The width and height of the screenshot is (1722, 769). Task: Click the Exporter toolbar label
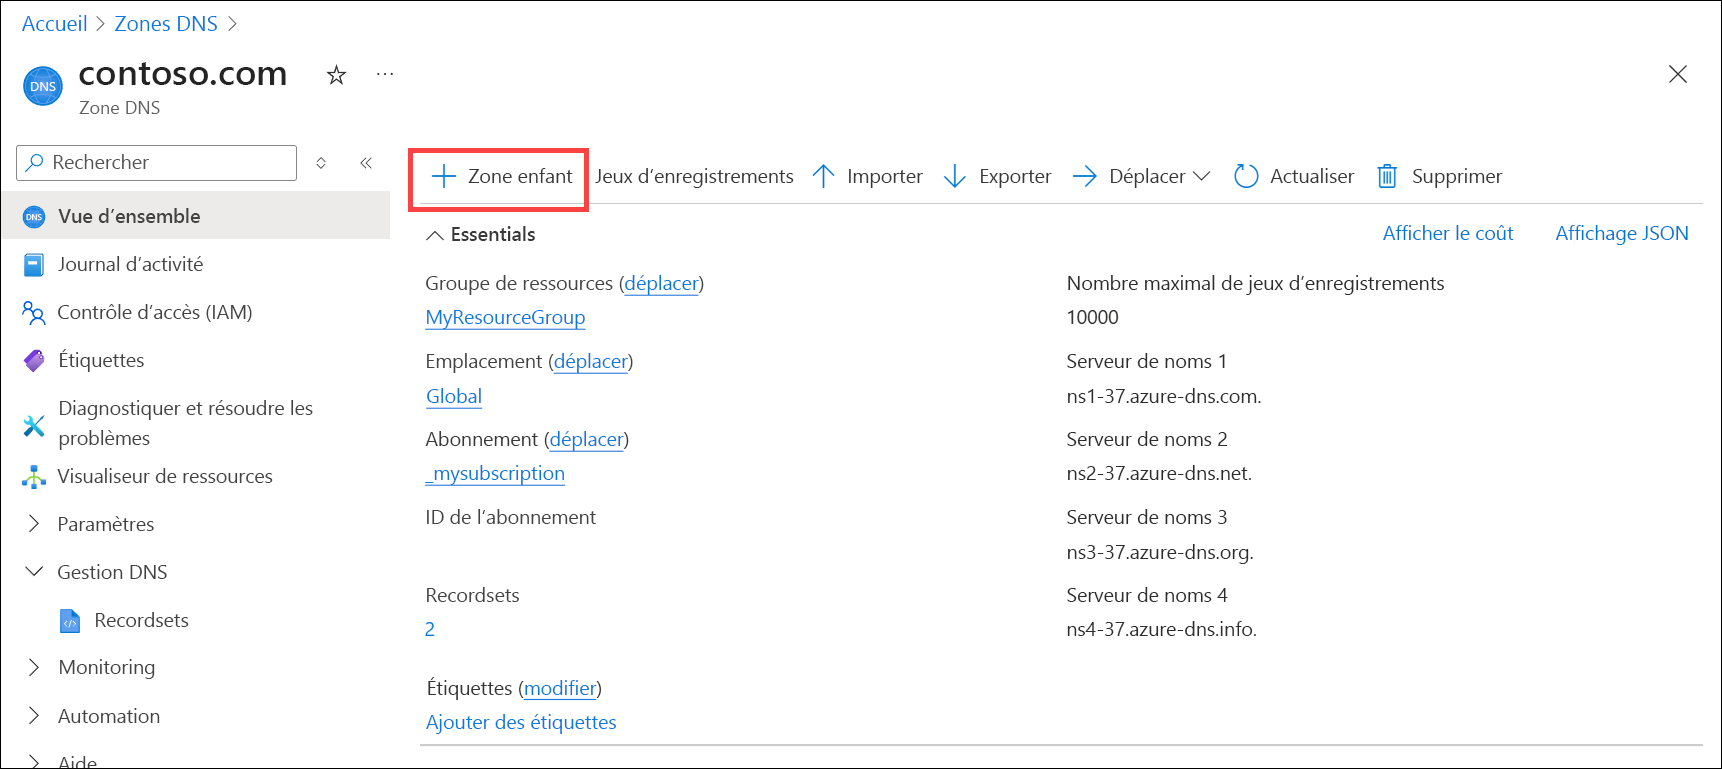pyautogui.click(x=1015, y=177)
